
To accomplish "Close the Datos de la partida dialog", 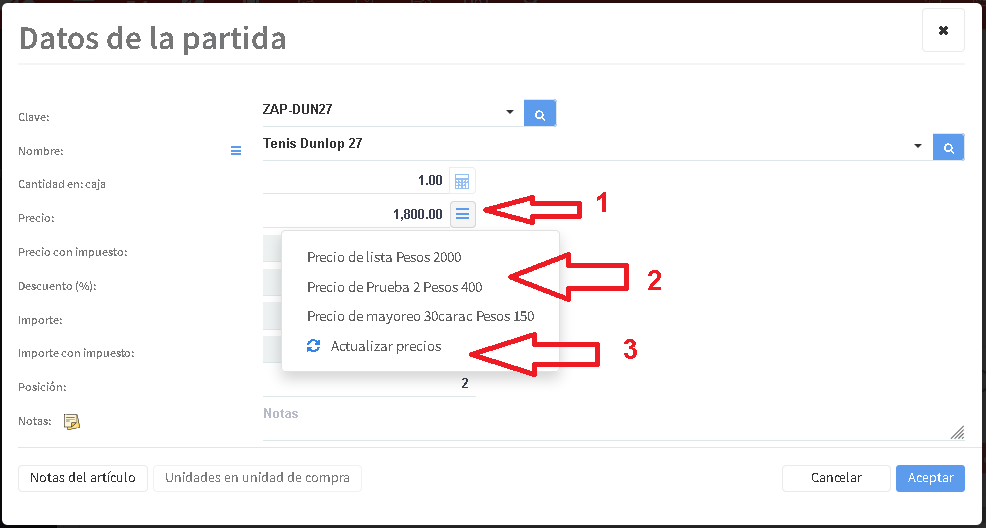I will (943, 31).
